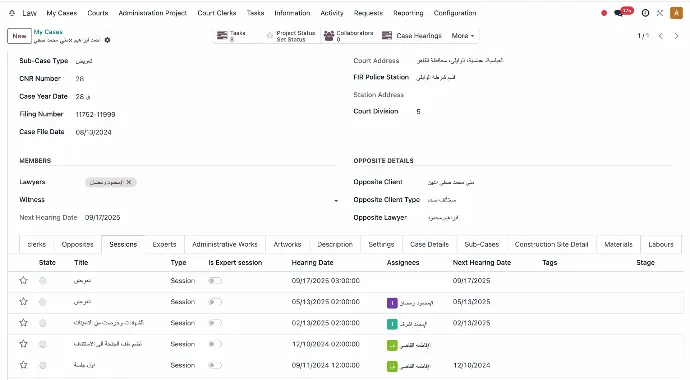
Task: Sort by Hearing Date column header
Action: click(312, 263)
